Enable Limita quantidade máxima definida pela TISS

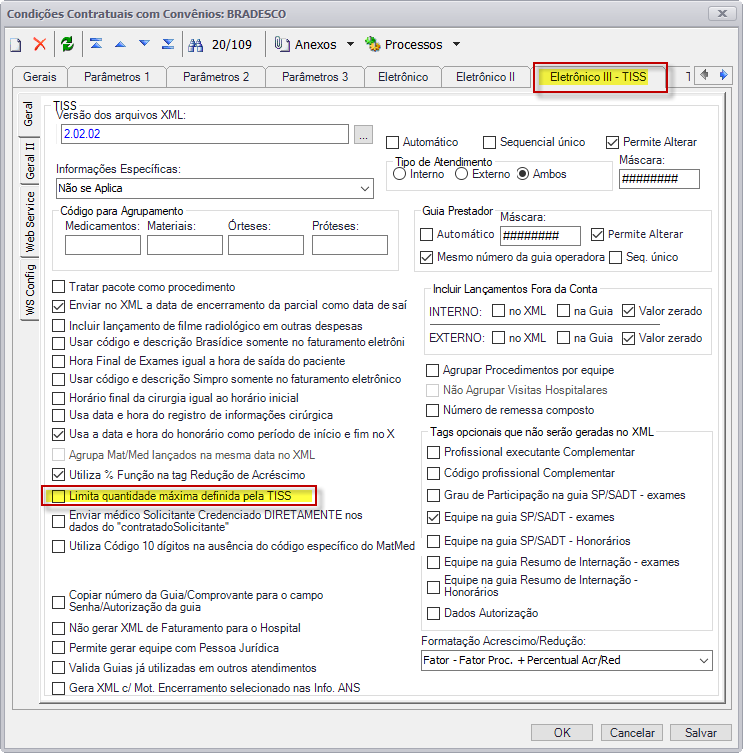pyautogui.click(x=59, y=496)
